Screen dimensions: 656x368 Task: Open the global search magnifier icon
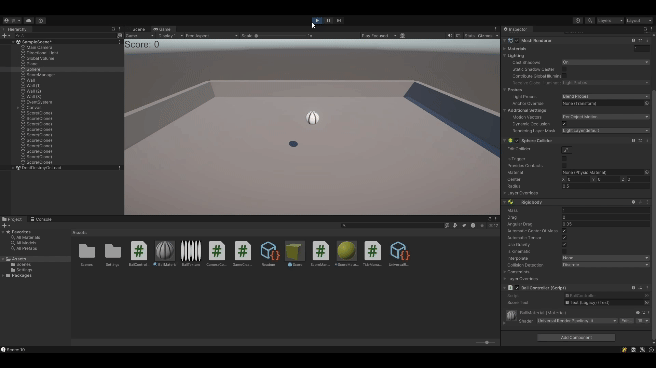[590, 20]
